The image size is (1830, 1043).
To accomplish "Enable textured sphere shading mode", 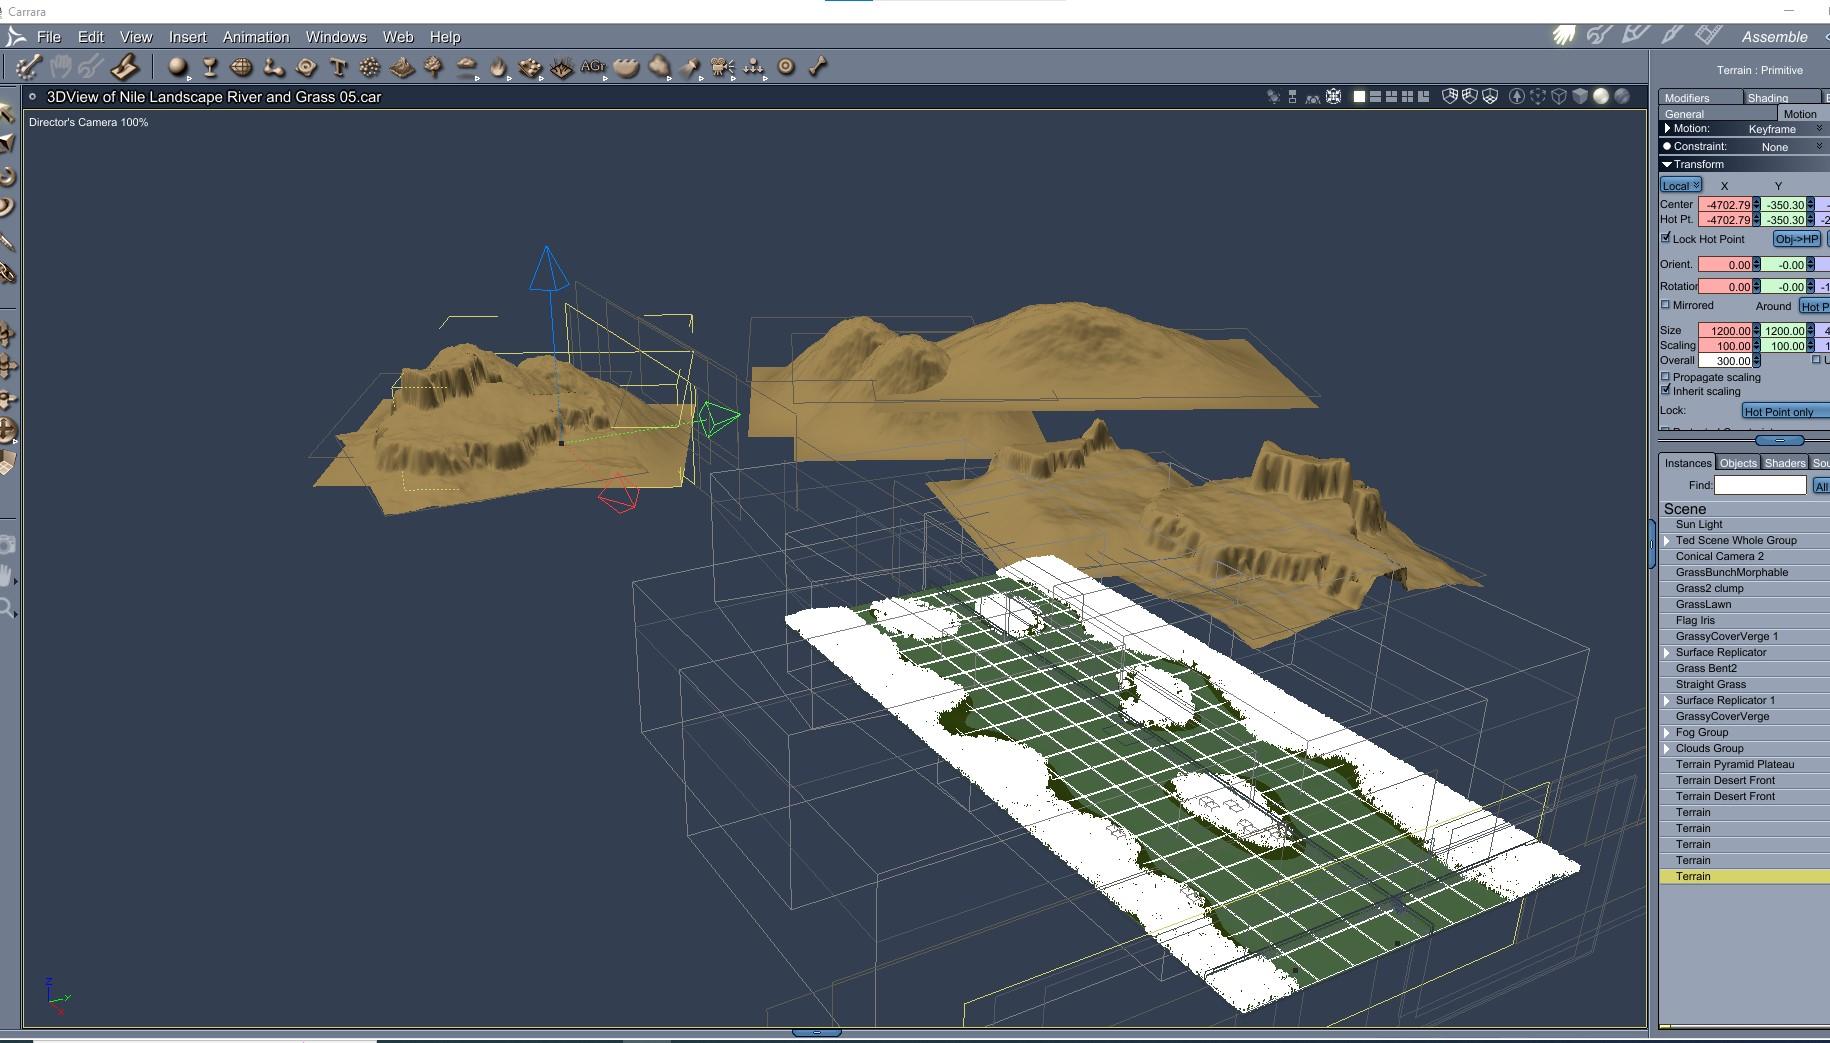I will click(1622, 97).
